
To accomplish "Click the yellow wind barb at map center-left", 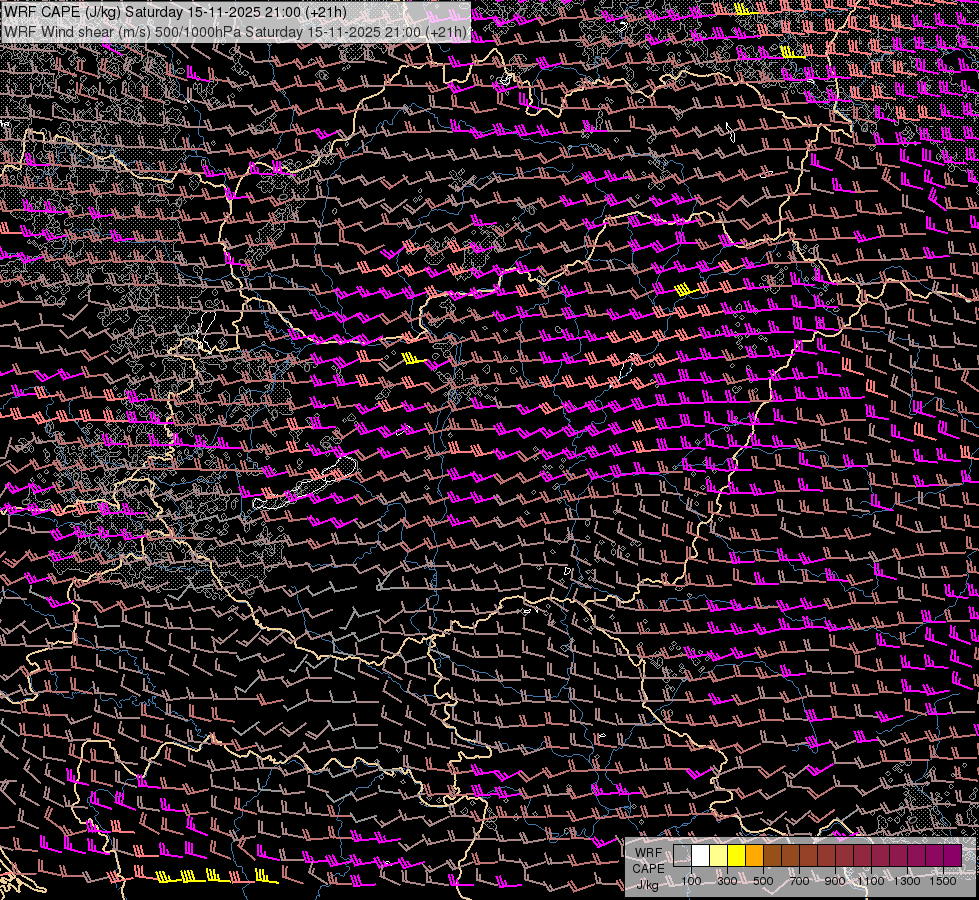I will coord(413,358).
